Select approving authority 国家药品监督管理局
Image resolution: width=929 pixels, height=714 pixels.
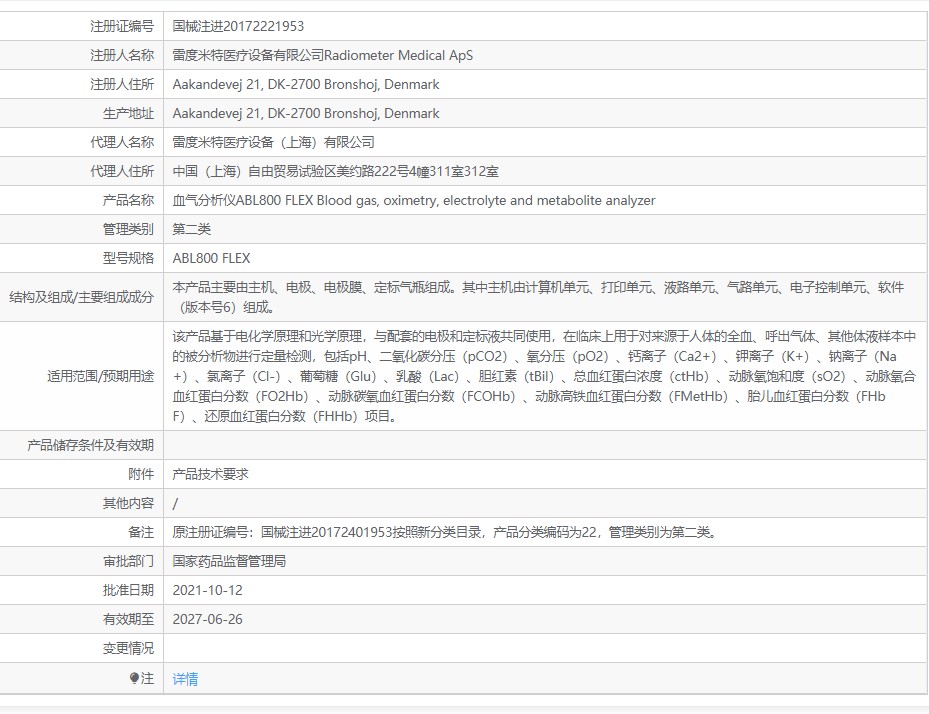[x=229, y=561]
